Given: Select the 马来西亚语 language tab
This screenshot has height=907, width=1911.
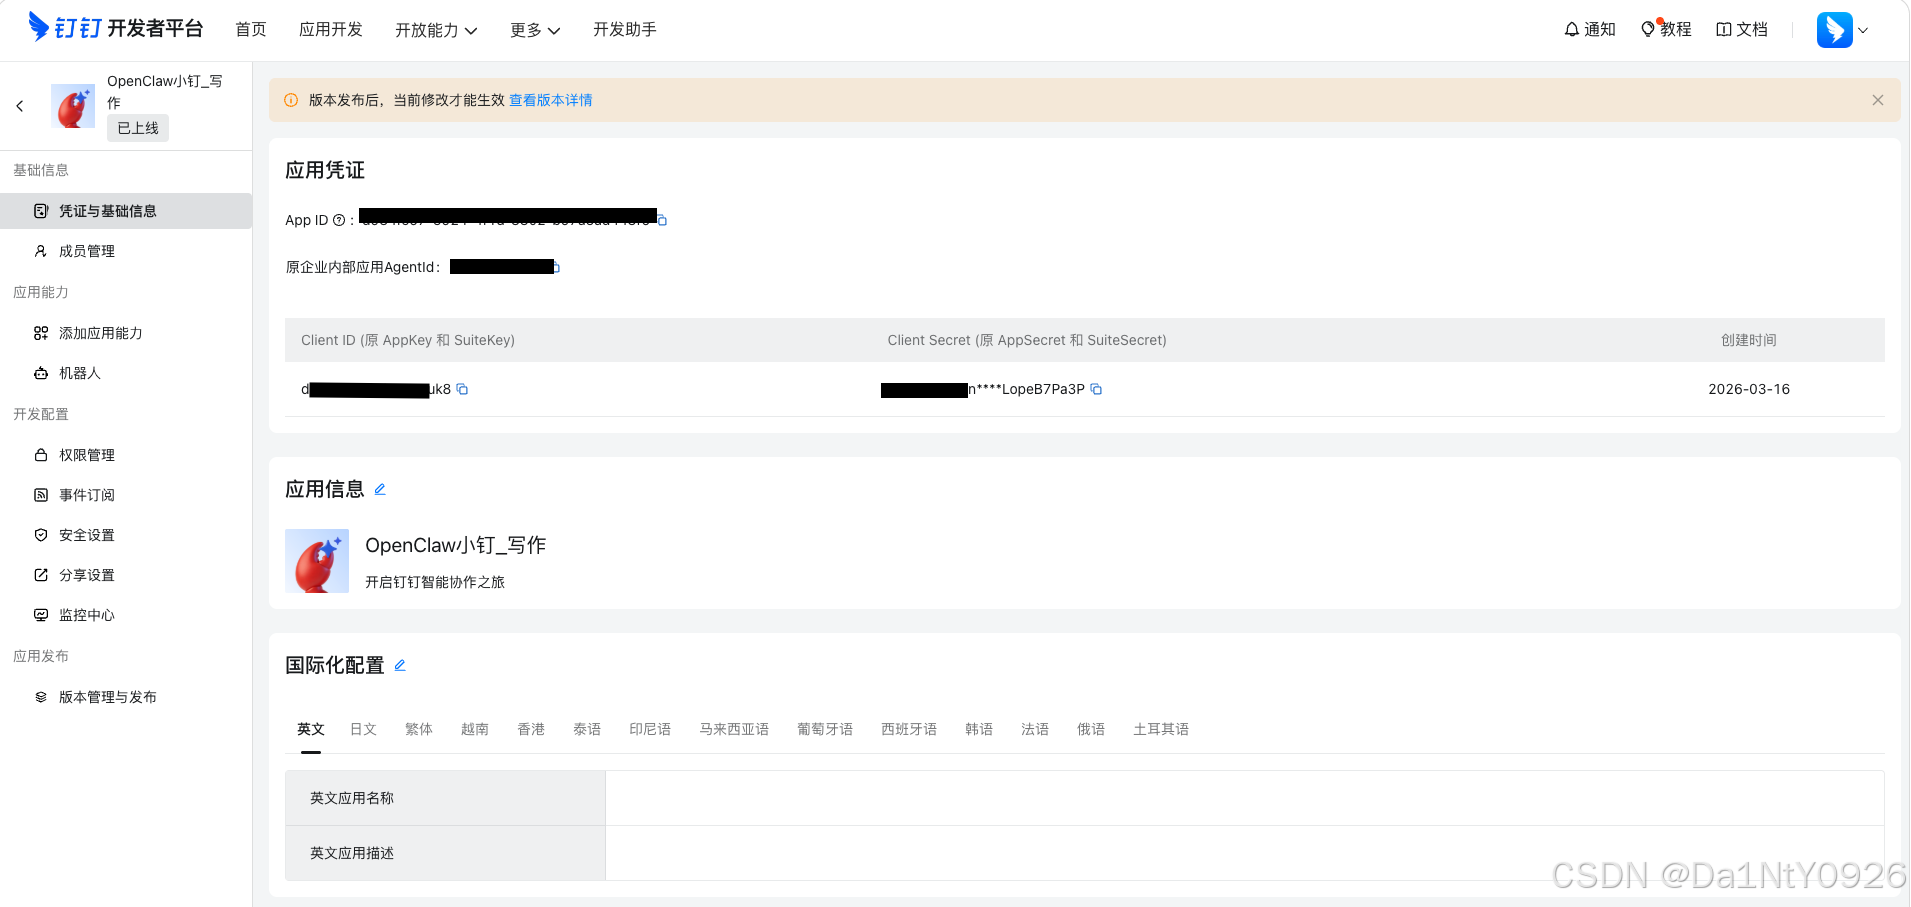Looking at the screenshot, I should pos(734,729).
